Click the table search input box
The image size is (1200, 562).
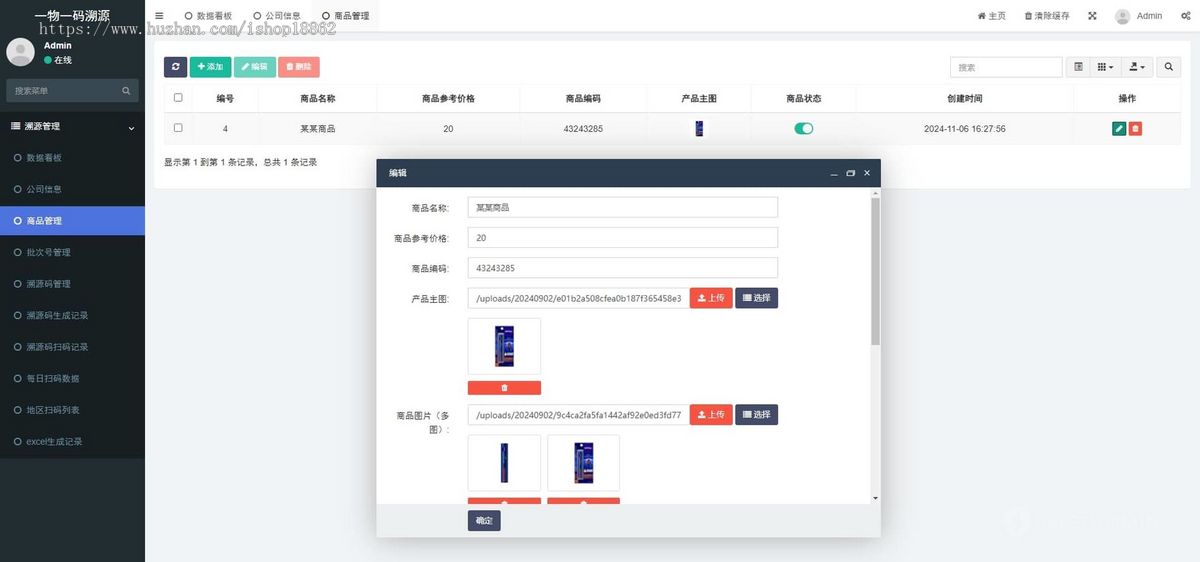click(1006, 67)
